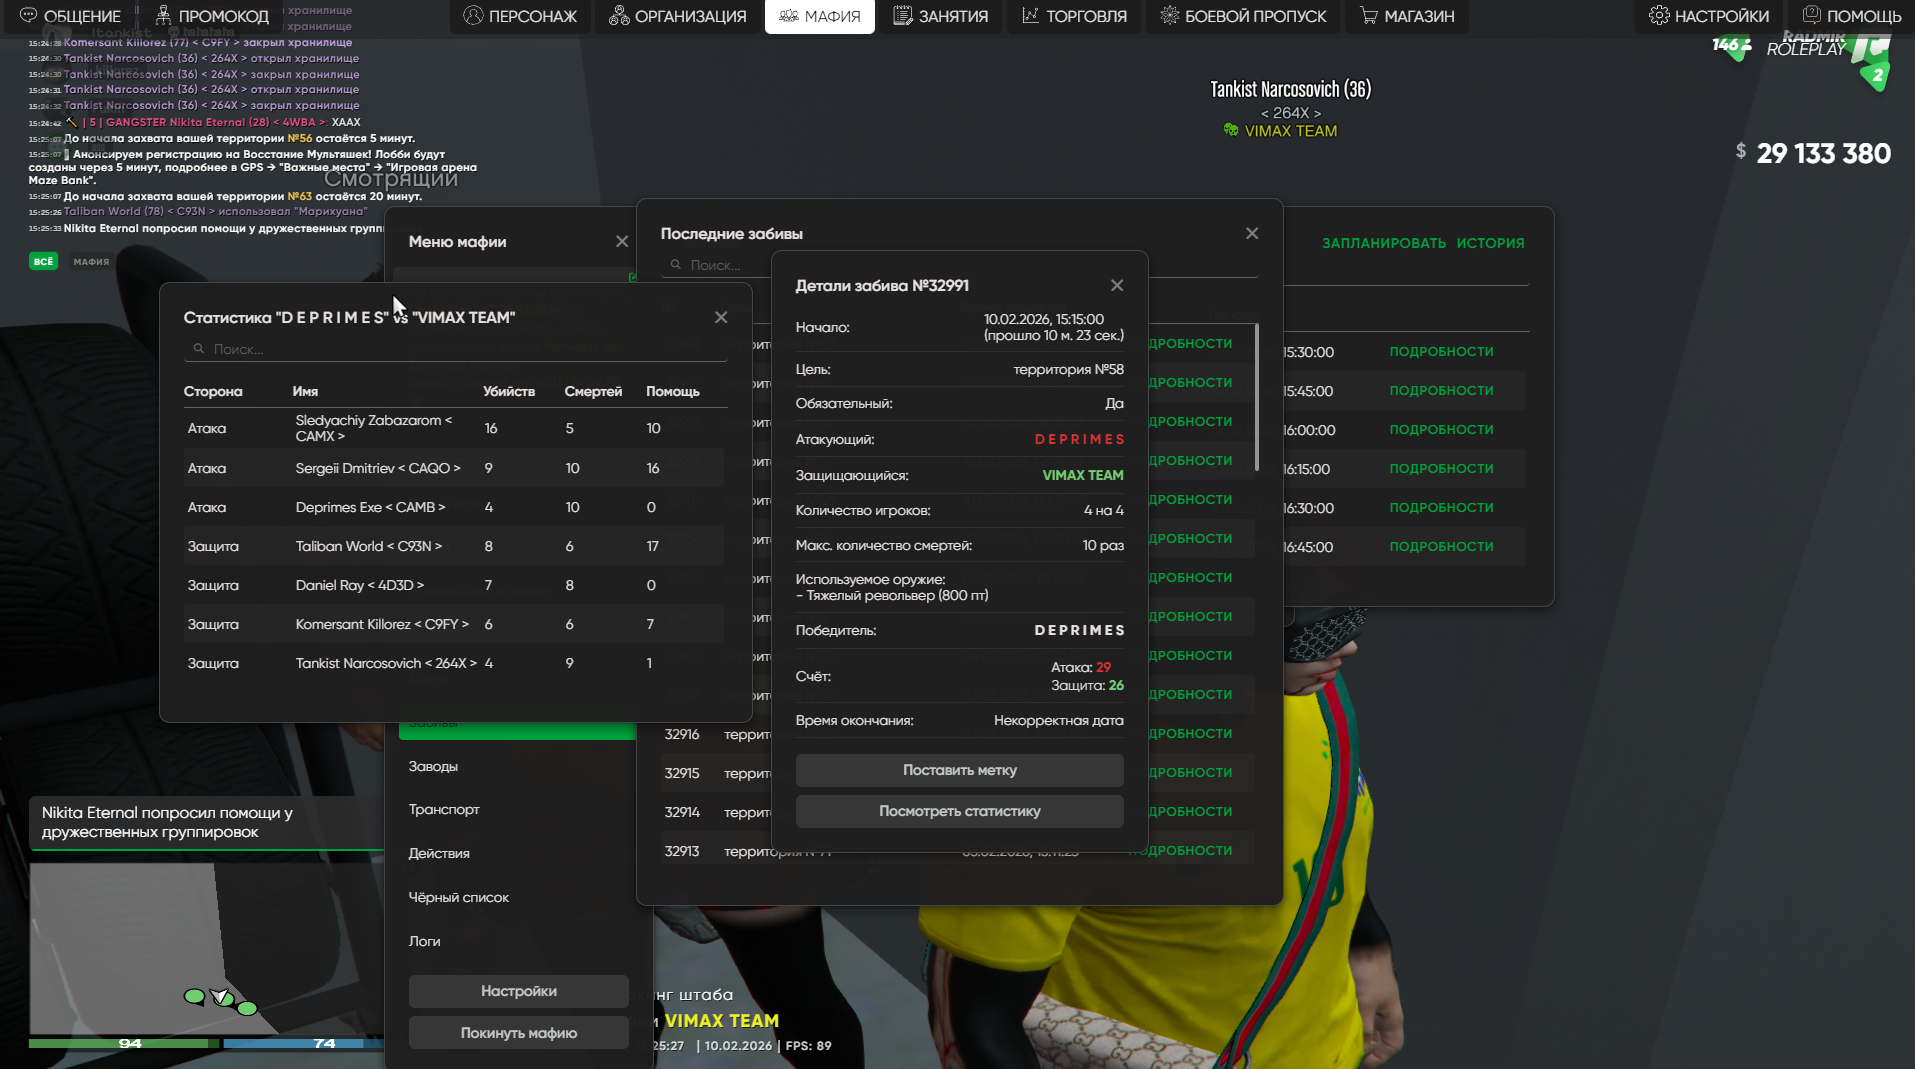The width and height of the screenshot is (1915, 1069).
Task: Open Транспорт in the mafia menu
Action: point(444,809)
